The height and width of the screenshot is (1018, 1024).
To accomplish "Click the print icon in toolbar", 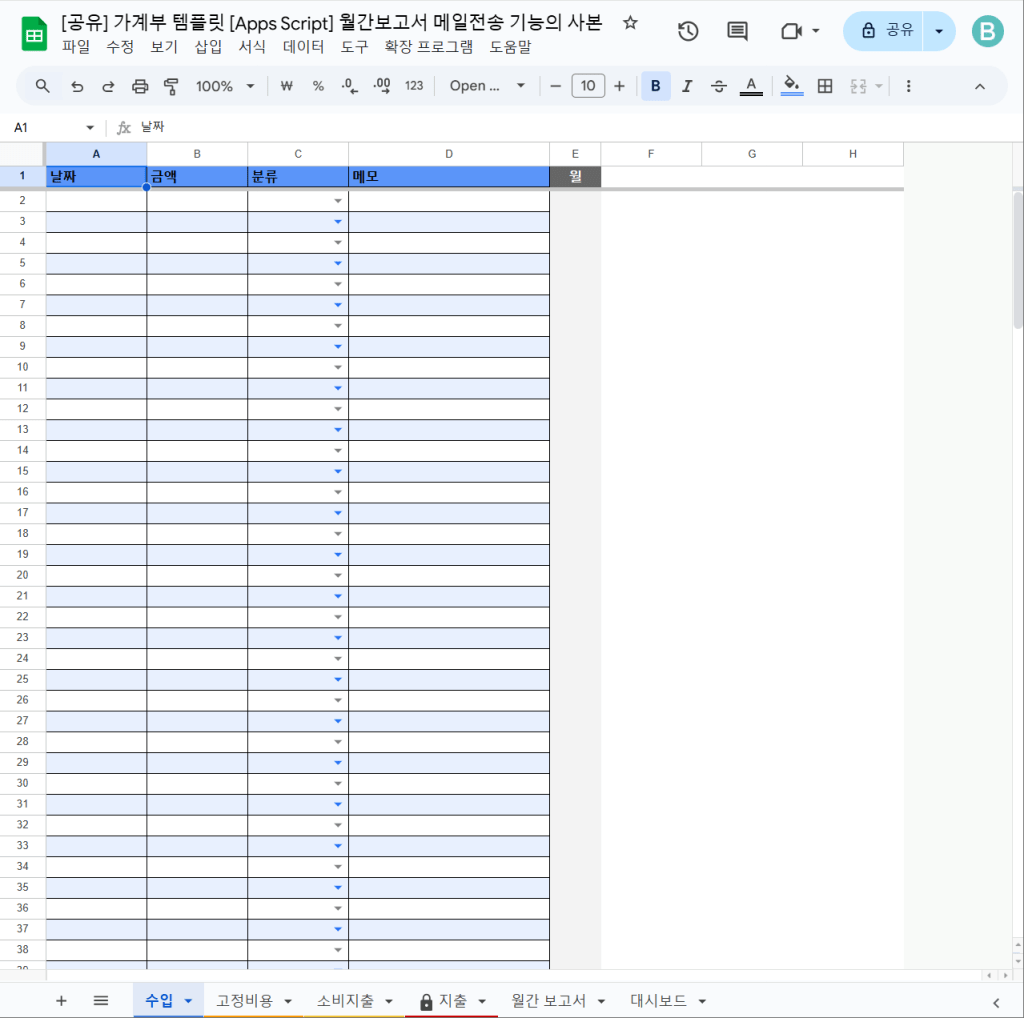I will pos(140,86).
